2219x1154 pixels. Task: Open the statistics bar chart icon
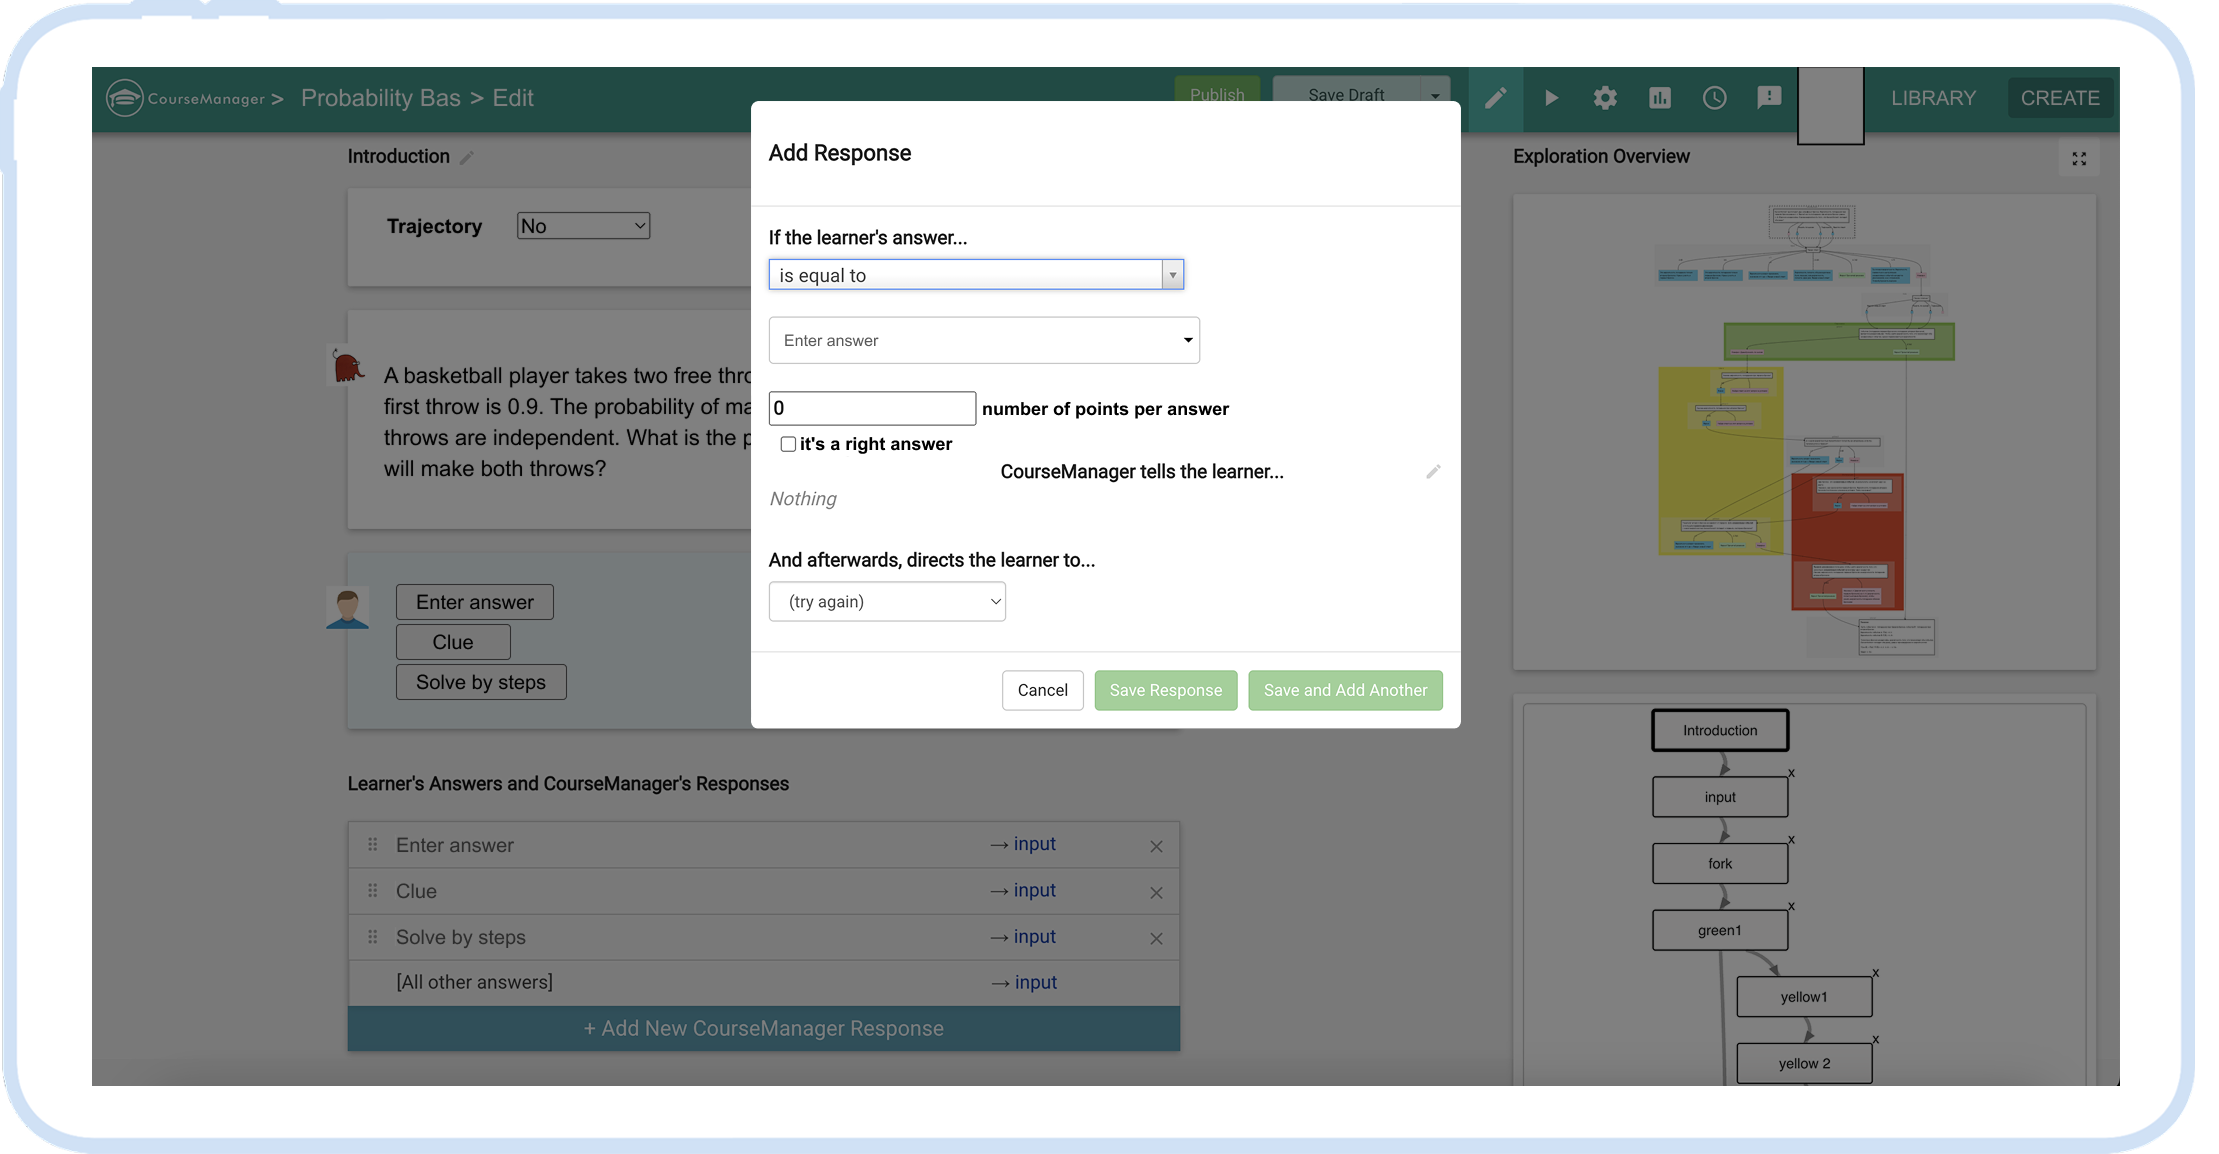coord(1660,98)
